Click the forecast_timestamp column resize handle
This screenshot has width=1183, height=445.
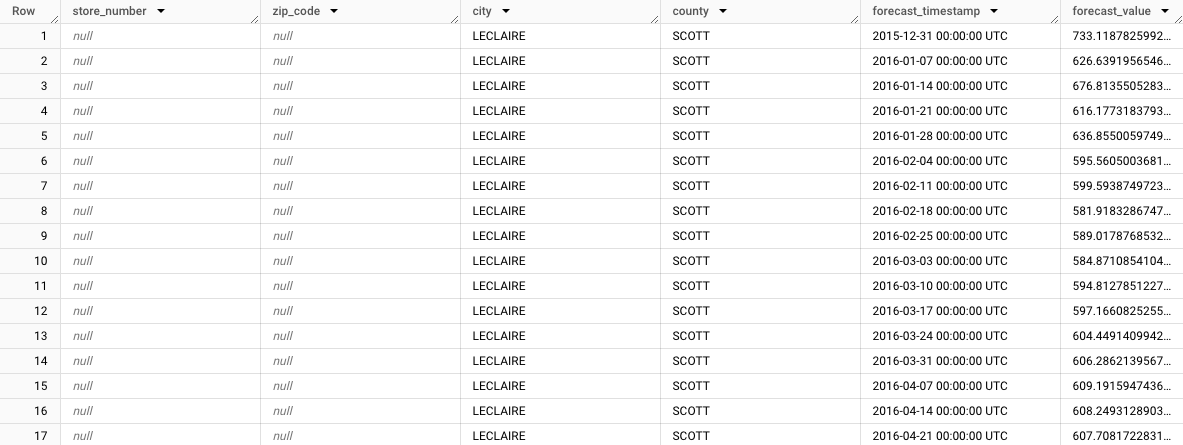pyautogui.click(x=1054, y=18)
